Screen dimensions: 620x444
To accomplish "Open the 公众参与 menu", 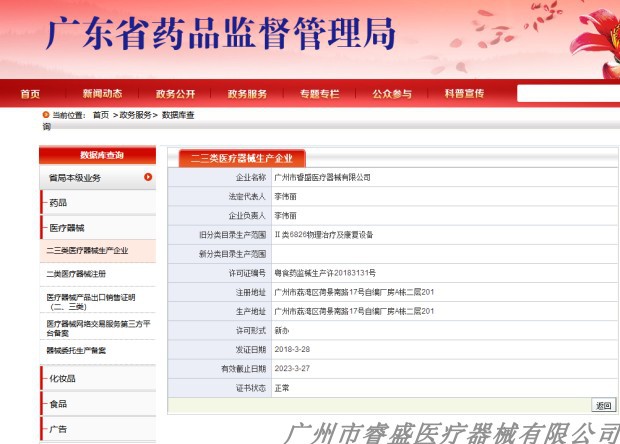I will [x=392, y=94].
